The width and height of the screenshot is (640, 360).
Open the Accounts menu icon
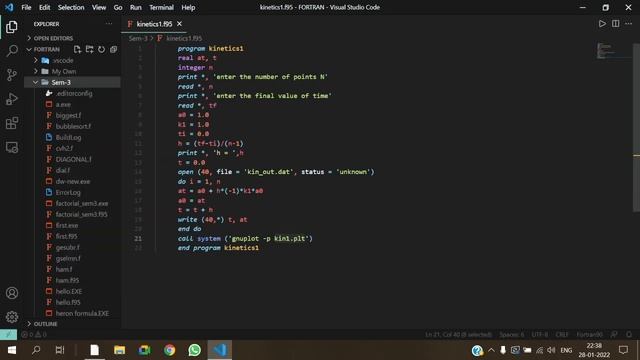point(12,293)
